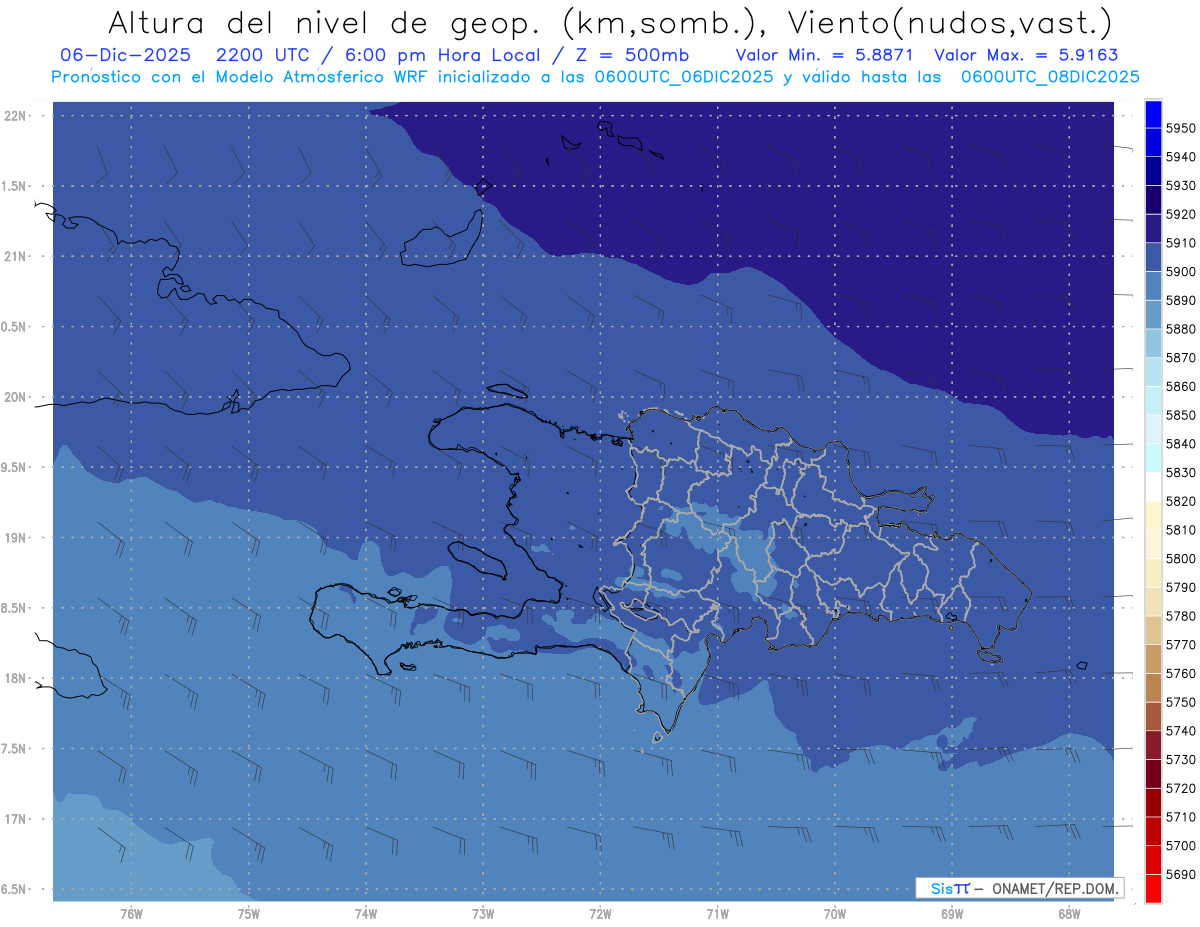Image resolution: width=1200 pixels, height=927 pixels.
Task: Click the 74W longitude label
Action: (x=366, y=914)
